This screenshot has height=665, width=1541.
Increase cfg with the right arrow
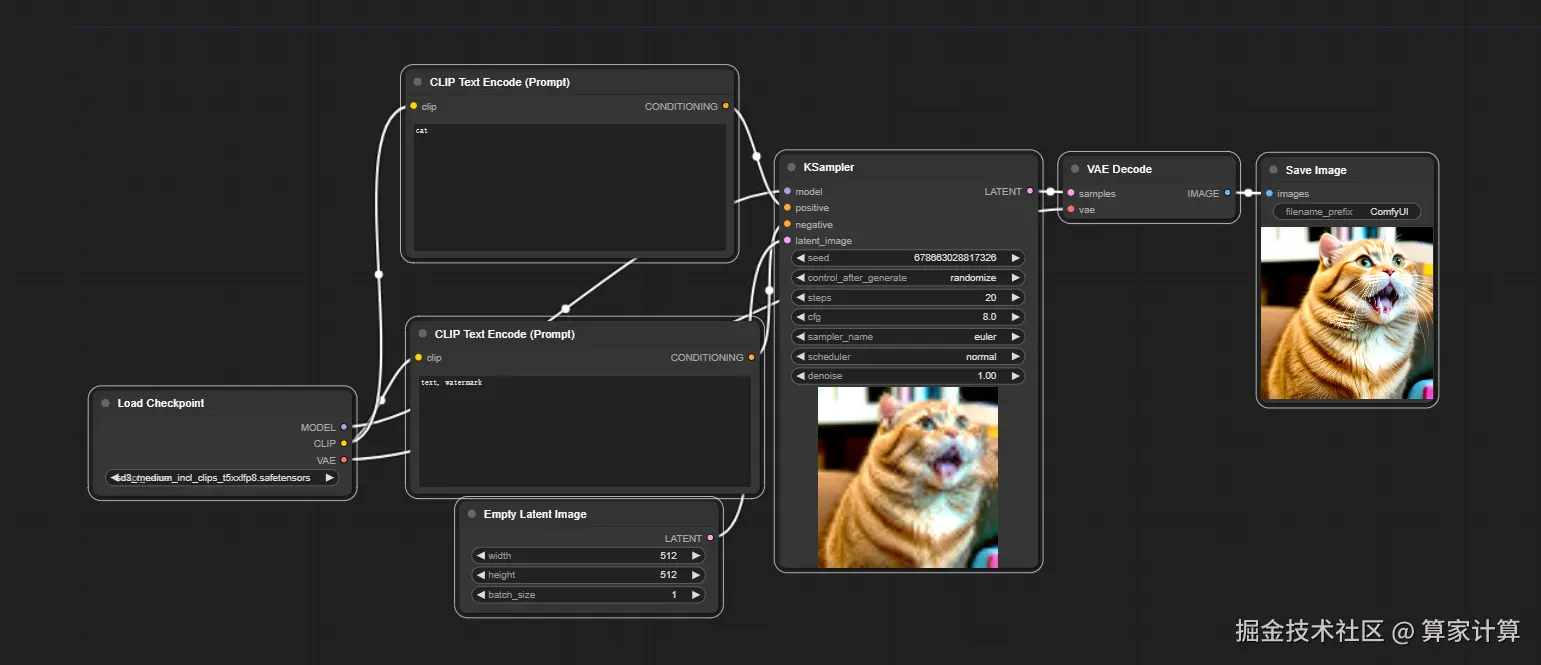[x=1016, y=317]
